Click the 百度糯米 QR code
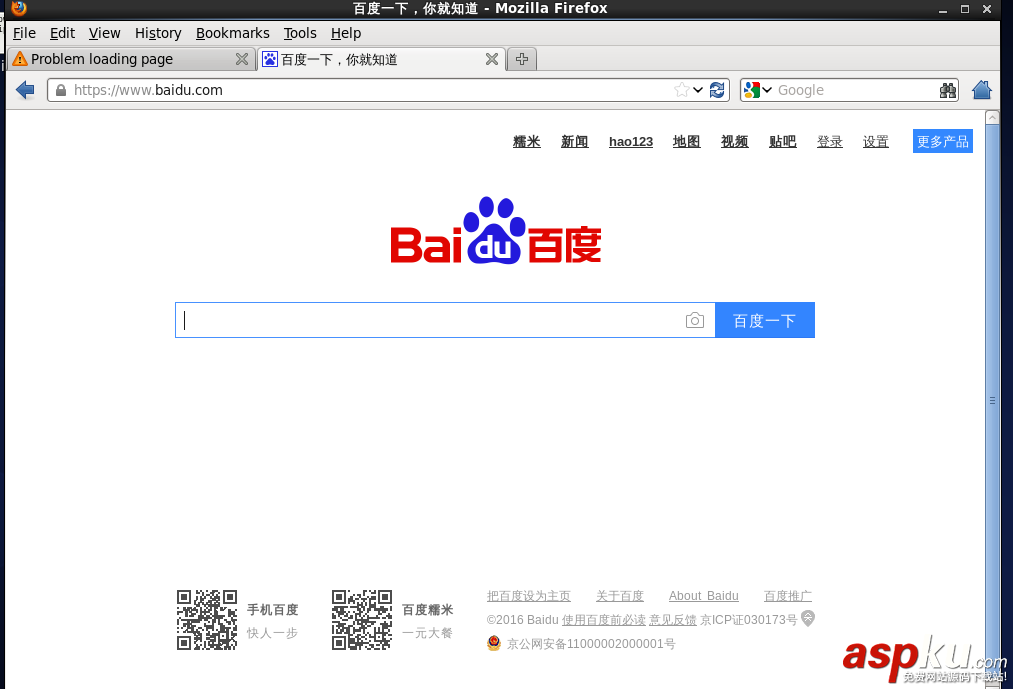 click(x=362, y=620)
